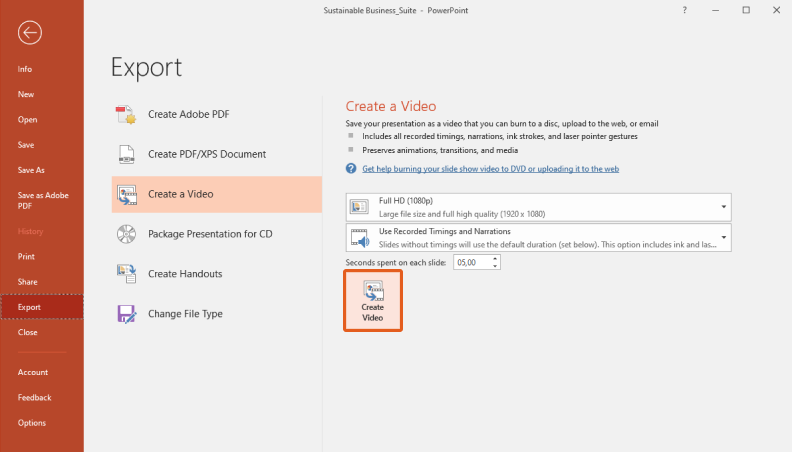Select the Create Handouts option
Screen dimensions: 792x452
[217, 274]
